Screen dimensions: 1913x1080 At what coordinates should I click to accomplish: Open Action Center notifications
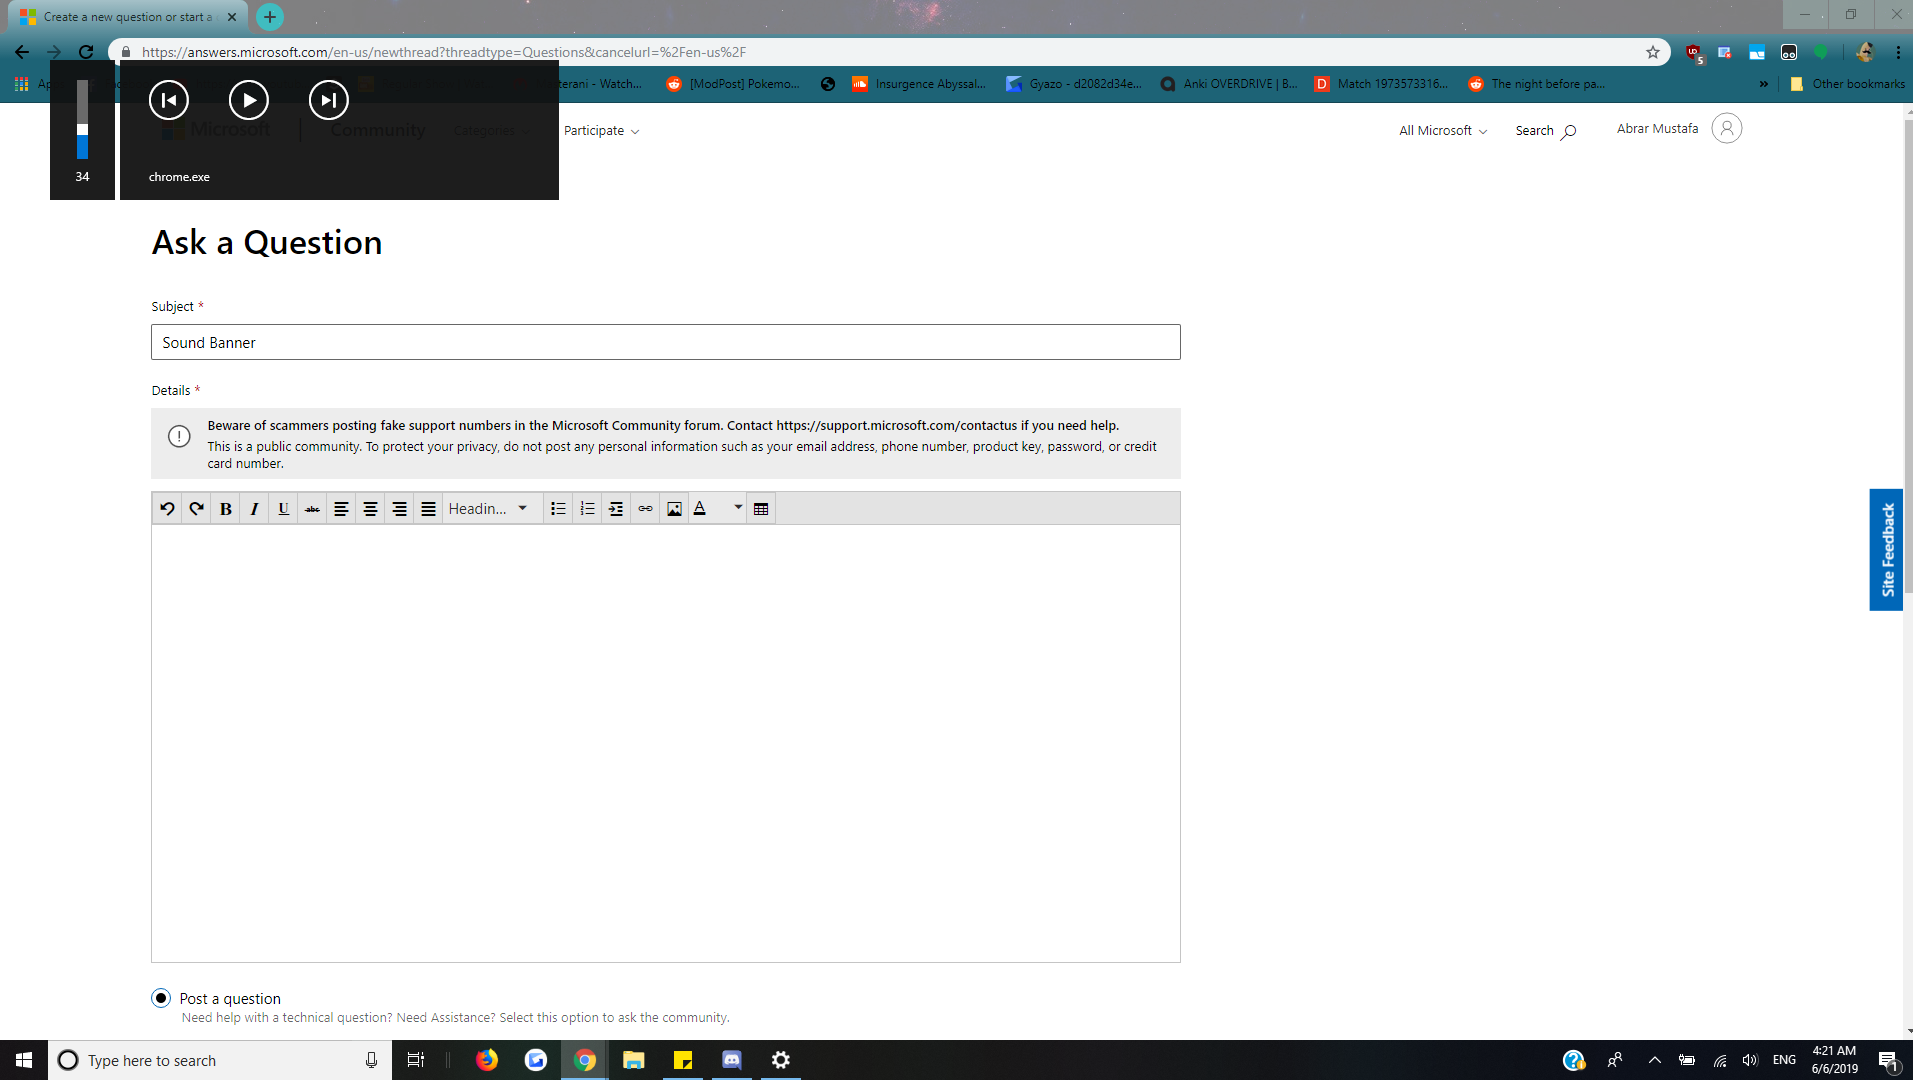(1889, 1060)
